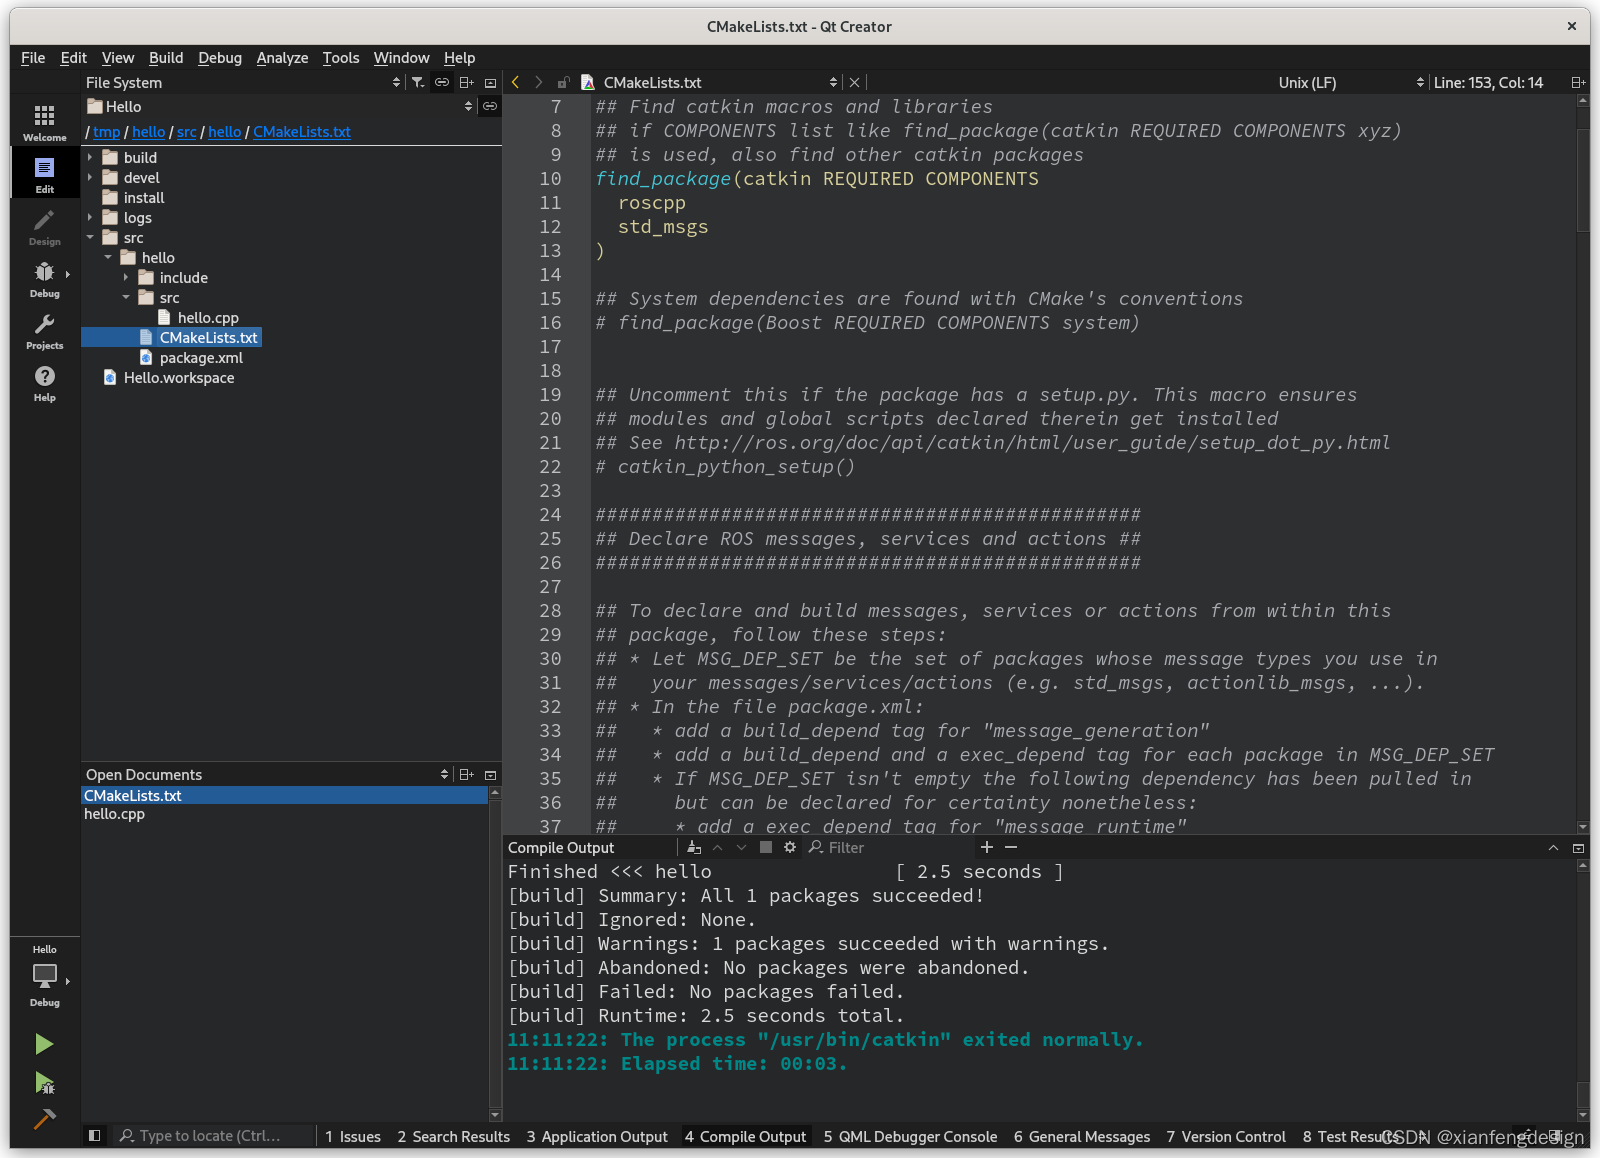Expand the build folder
Image resolution: width=1600 pixels, height=1158 pixels.
pos(90,157)
